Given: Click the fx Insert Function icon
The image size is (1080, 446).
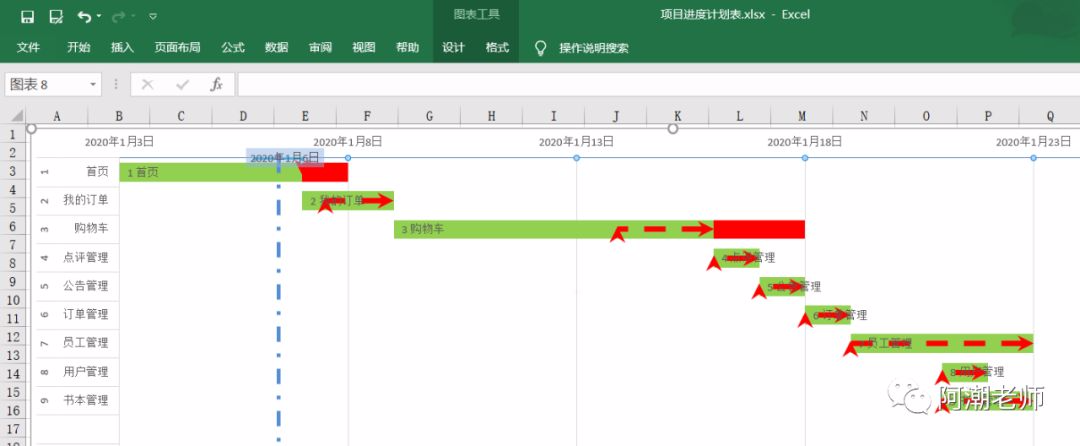Looking at the screenshot, I should 216,85.
